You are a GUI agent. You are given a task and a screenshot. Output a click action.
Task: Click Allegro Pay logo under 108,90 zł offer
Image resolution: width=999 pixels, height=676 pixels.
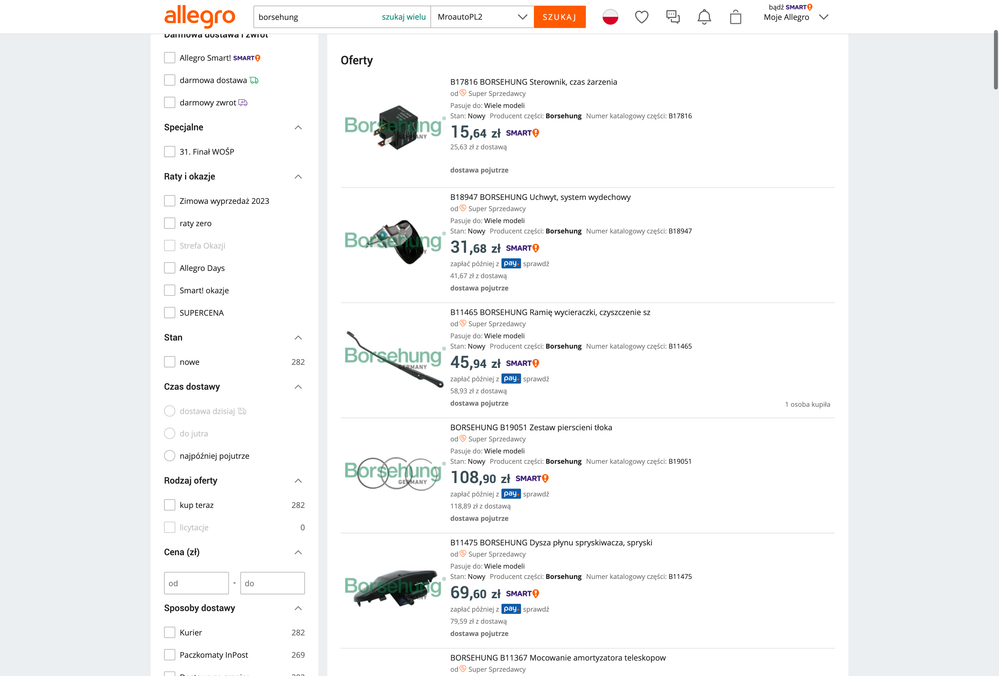pyautogui.click(x=511, y=494)
